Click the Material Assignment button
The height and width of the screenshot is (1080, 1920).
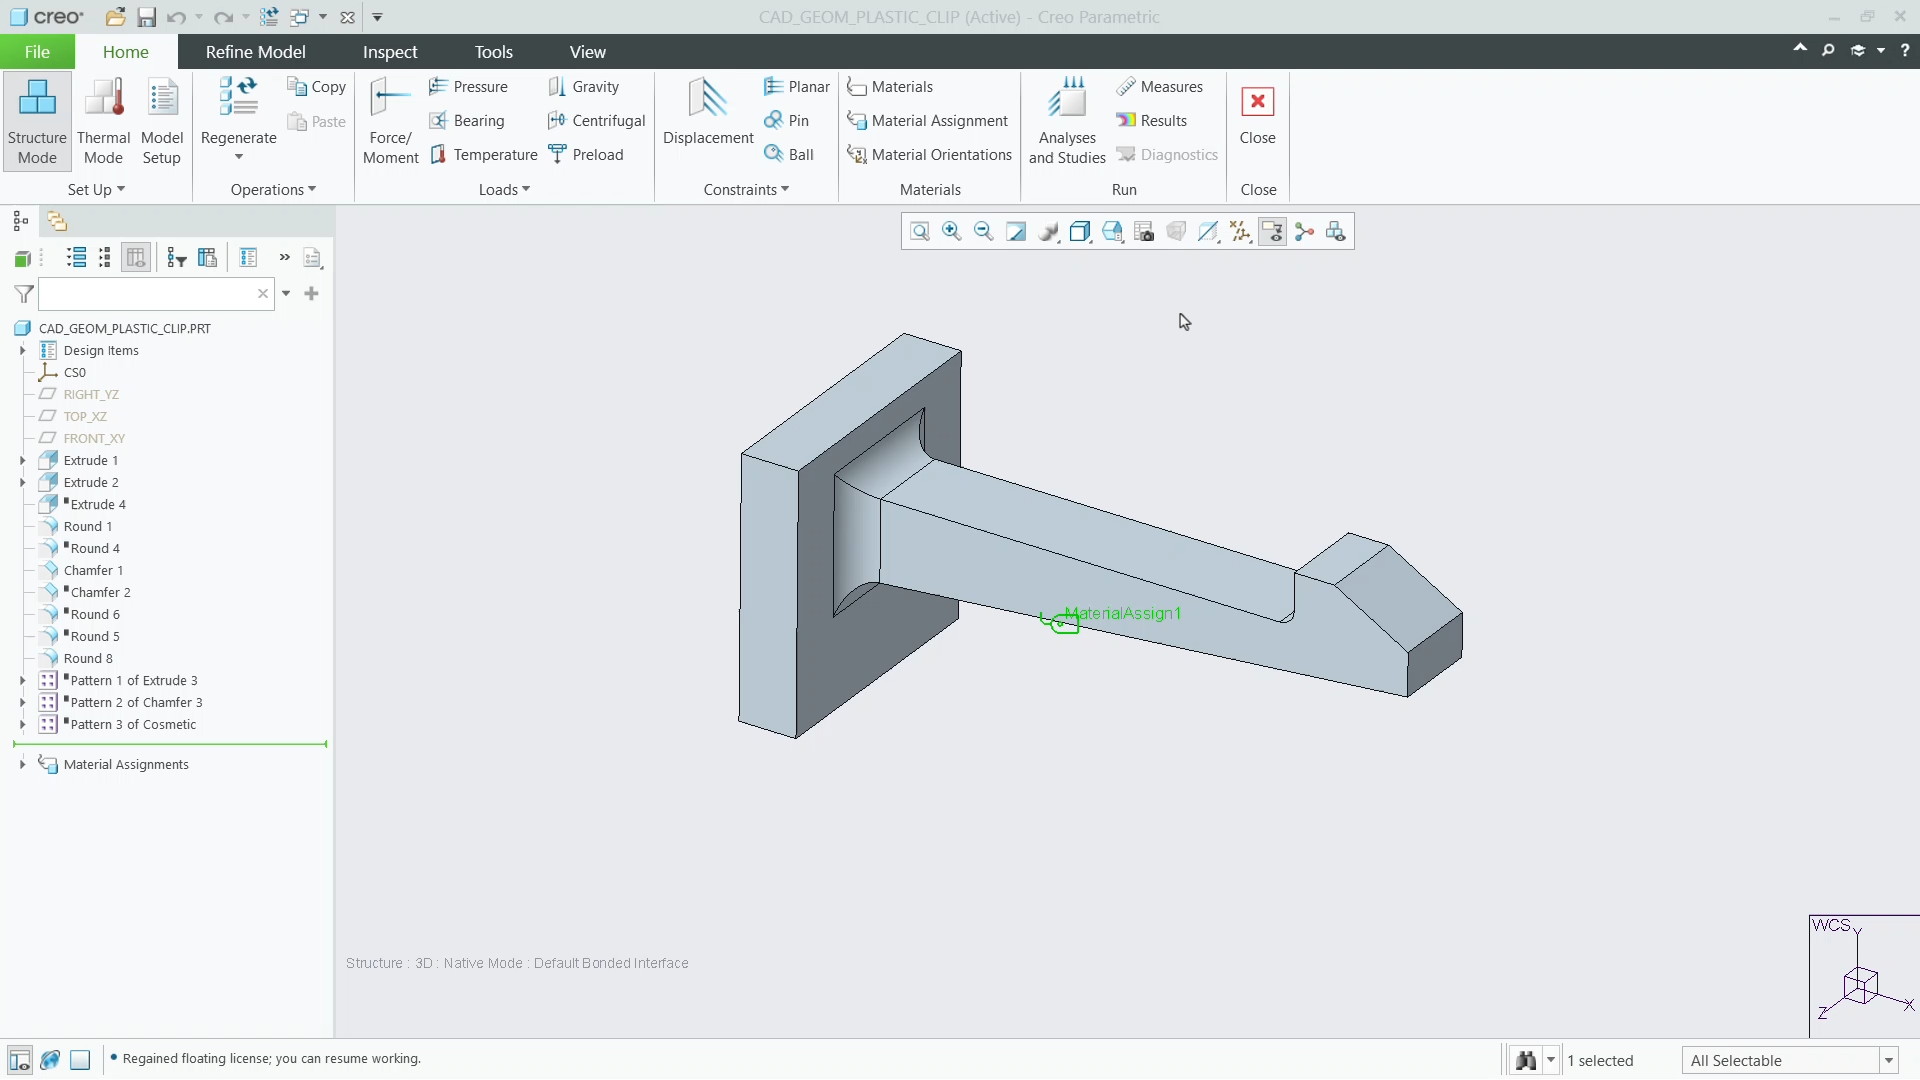(x=927, y=121)
